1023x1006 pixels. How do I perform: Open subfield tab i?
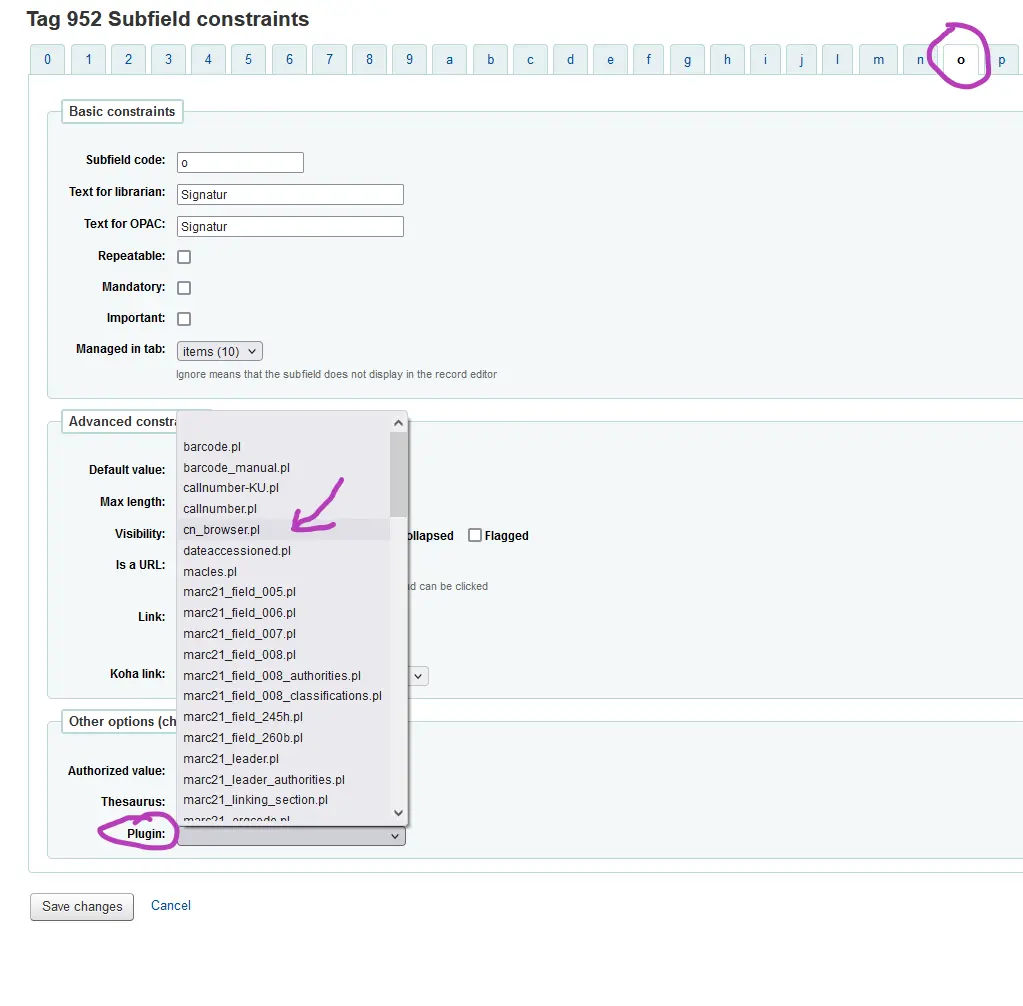pos(765,59)
